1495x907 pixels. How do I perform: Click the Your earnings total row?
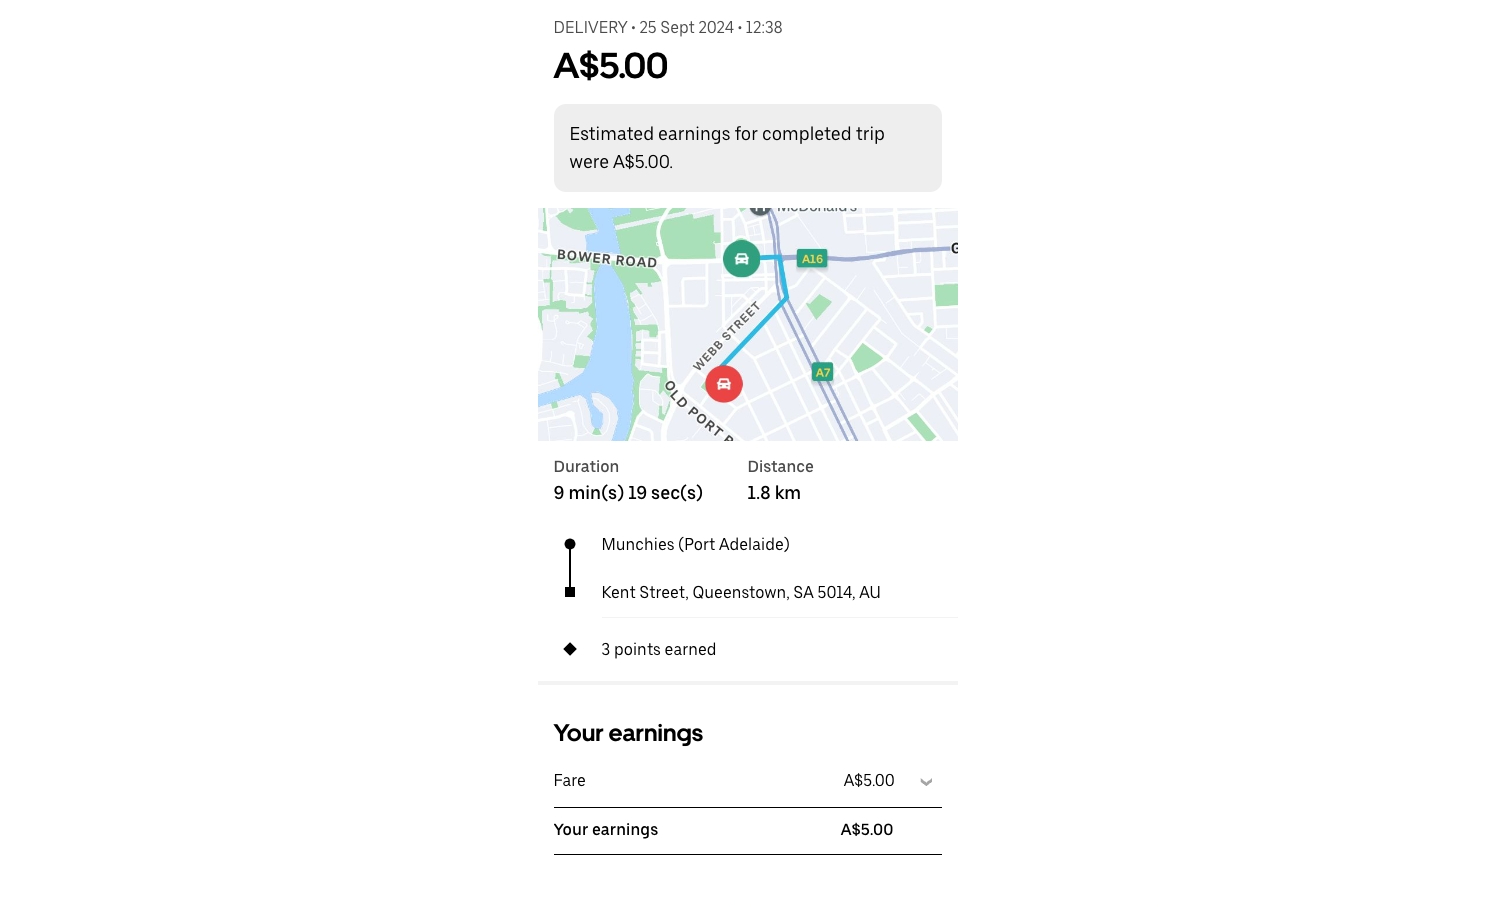click(x=748, y=830)
